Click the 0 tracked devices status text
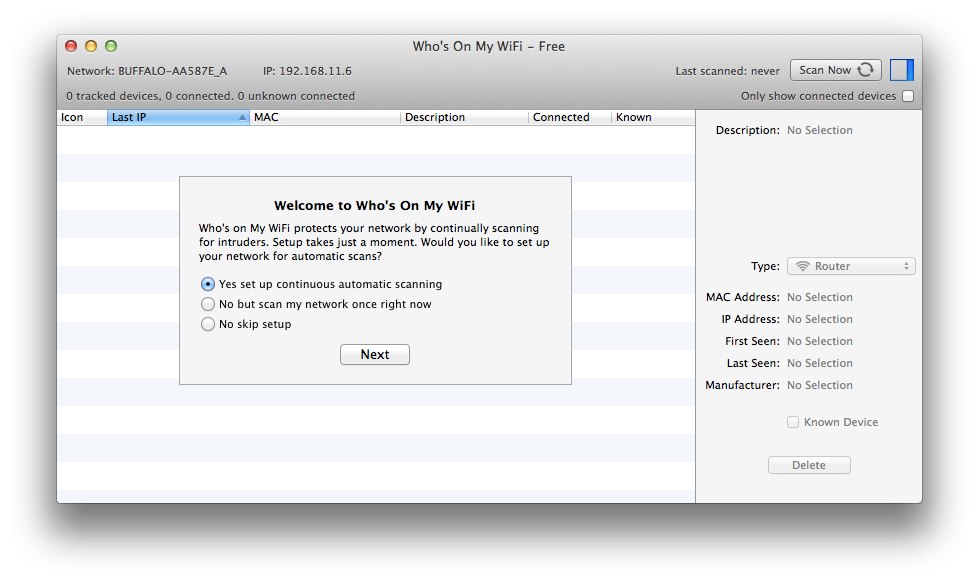This screenshot has width=979, height=582. point(210,96)
